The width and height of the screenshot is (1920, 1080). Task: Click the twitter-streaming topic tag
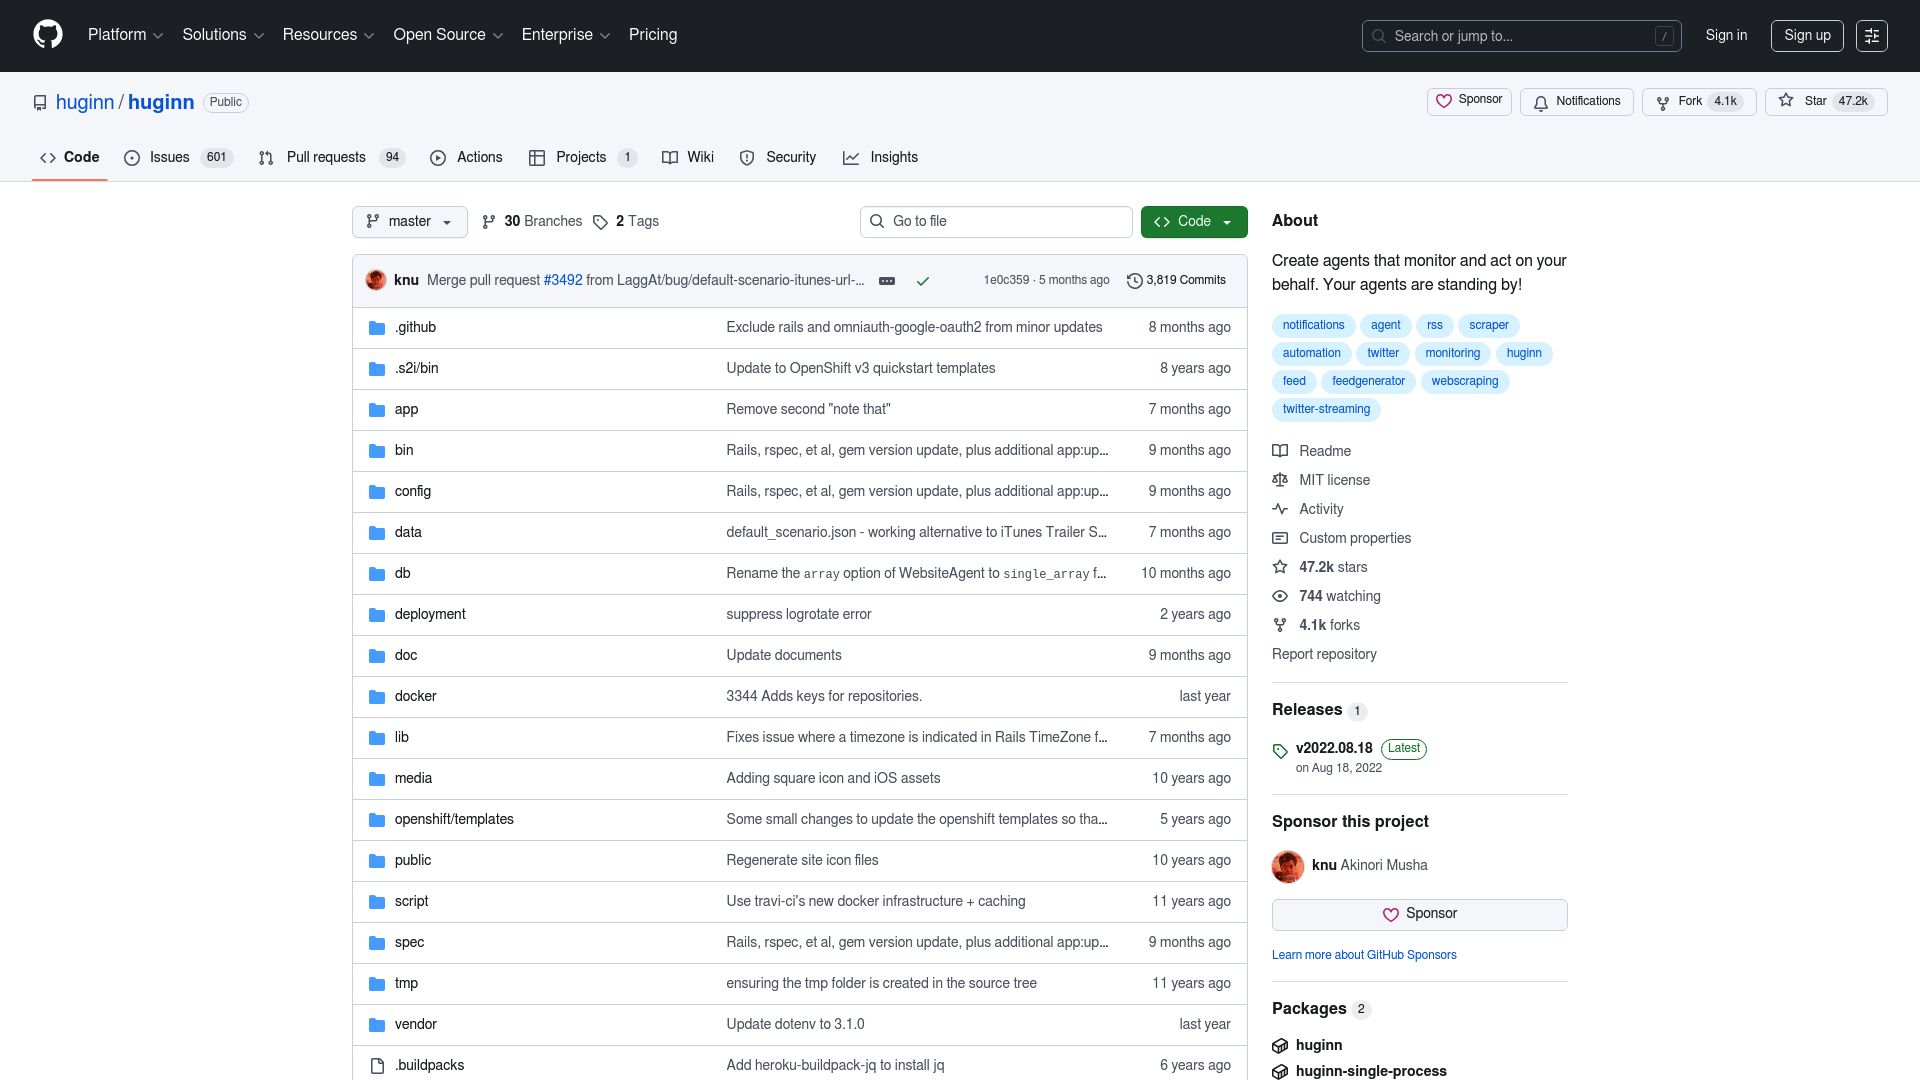(1326, 410)
